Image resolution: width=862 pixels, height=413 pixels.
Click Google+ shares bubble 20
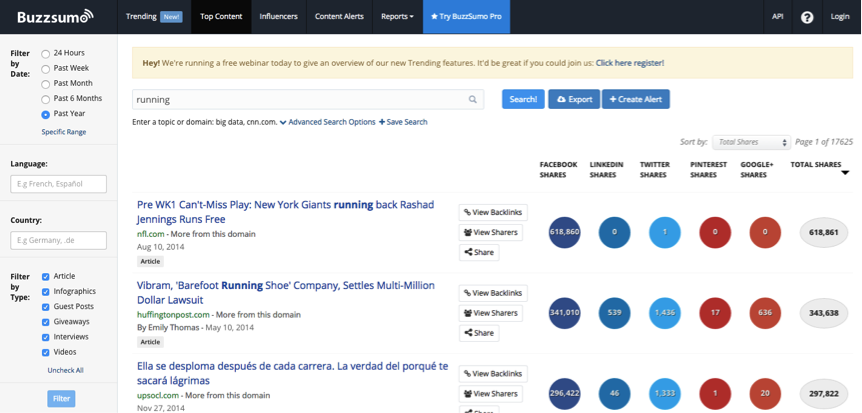[765, 394]
